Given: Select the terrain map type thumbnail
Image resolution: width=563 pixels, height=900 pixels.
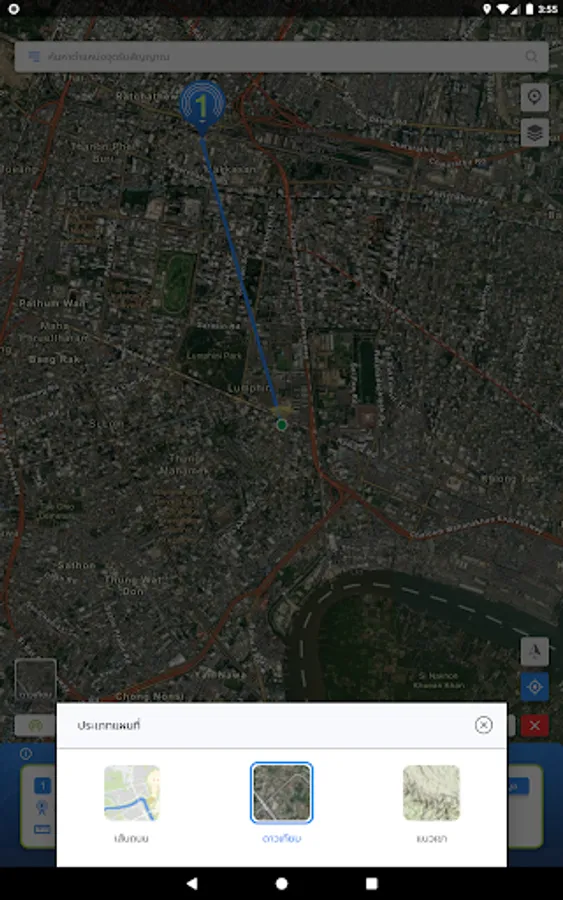Looking at the screenshot, I should click(x=432, y=793).
